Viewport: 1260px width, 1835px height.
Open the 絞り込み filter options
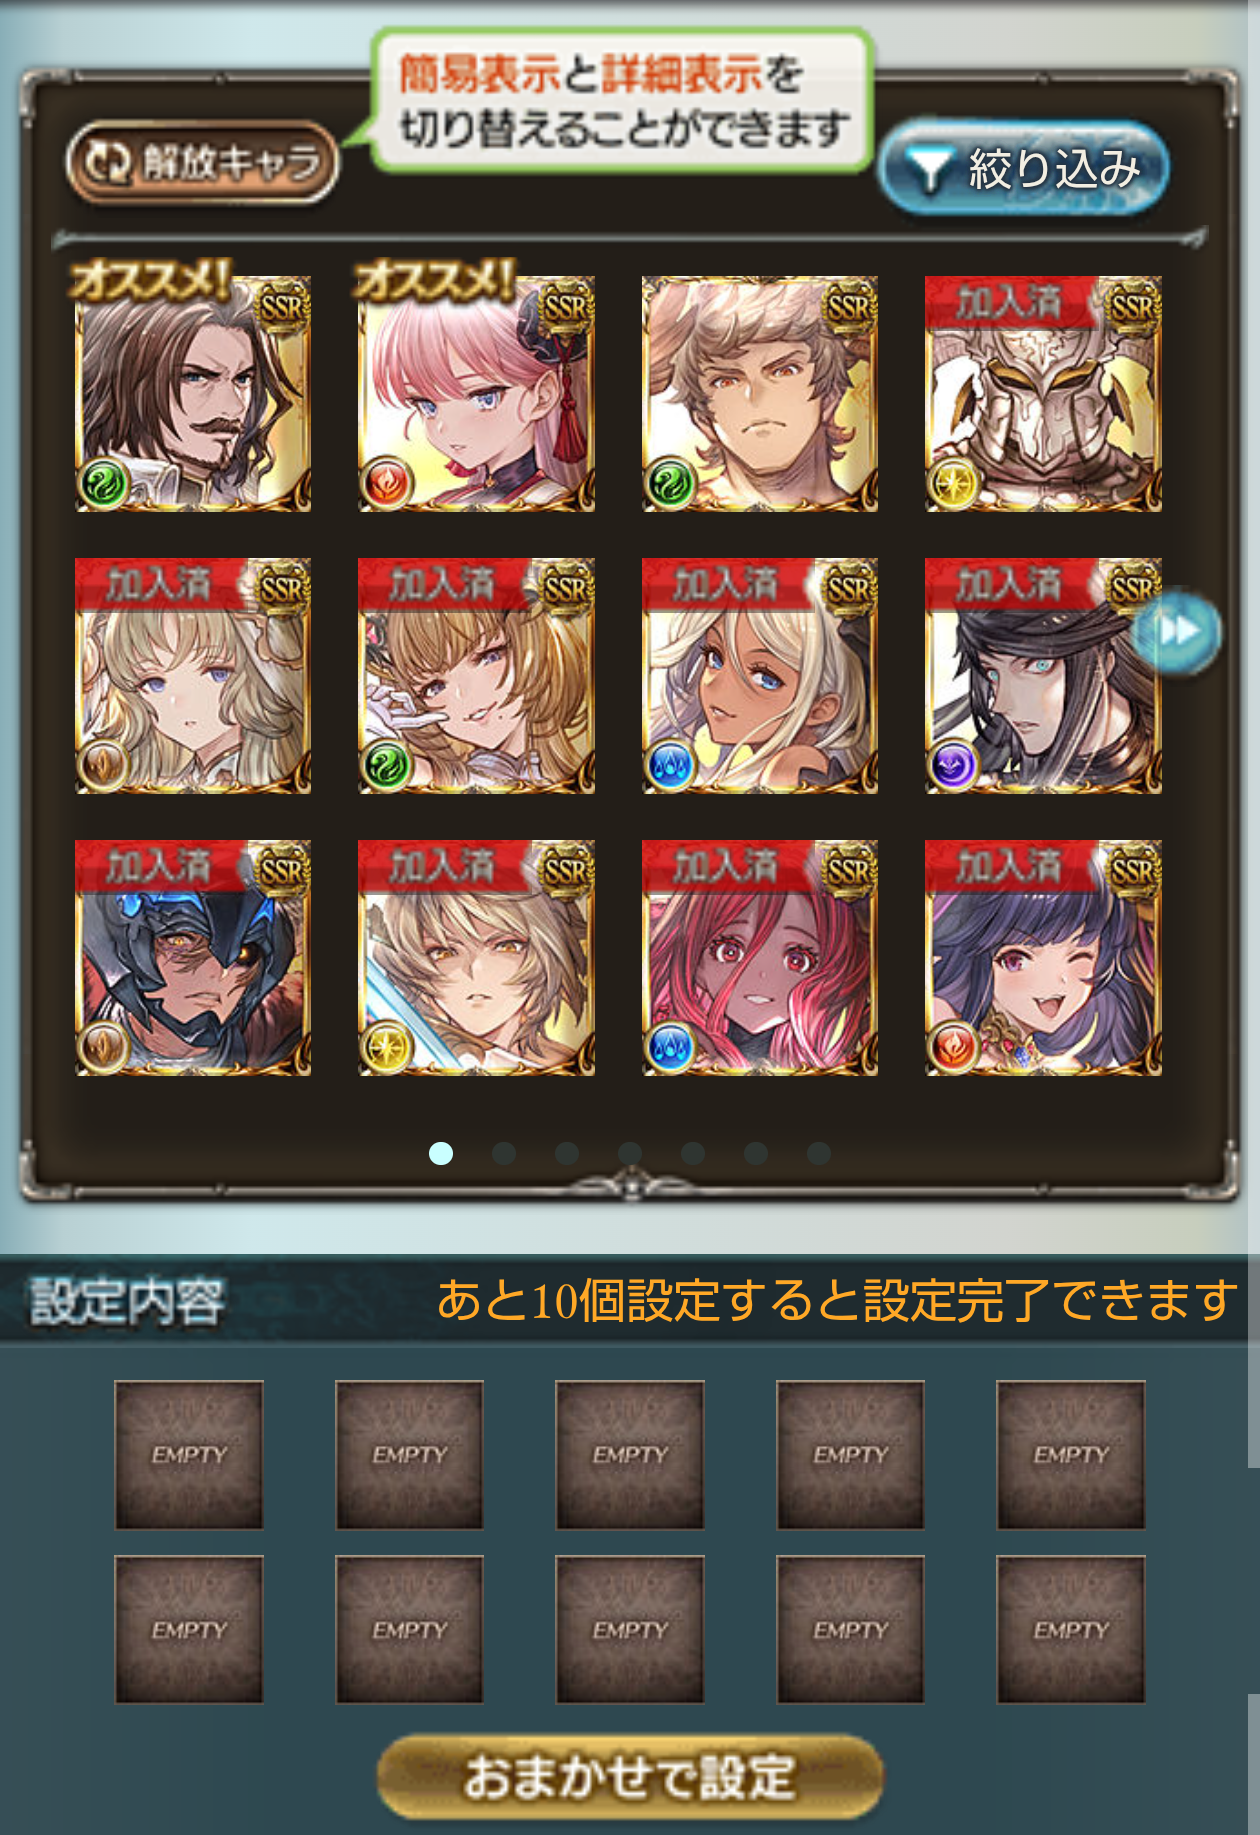click(1023, 168)
